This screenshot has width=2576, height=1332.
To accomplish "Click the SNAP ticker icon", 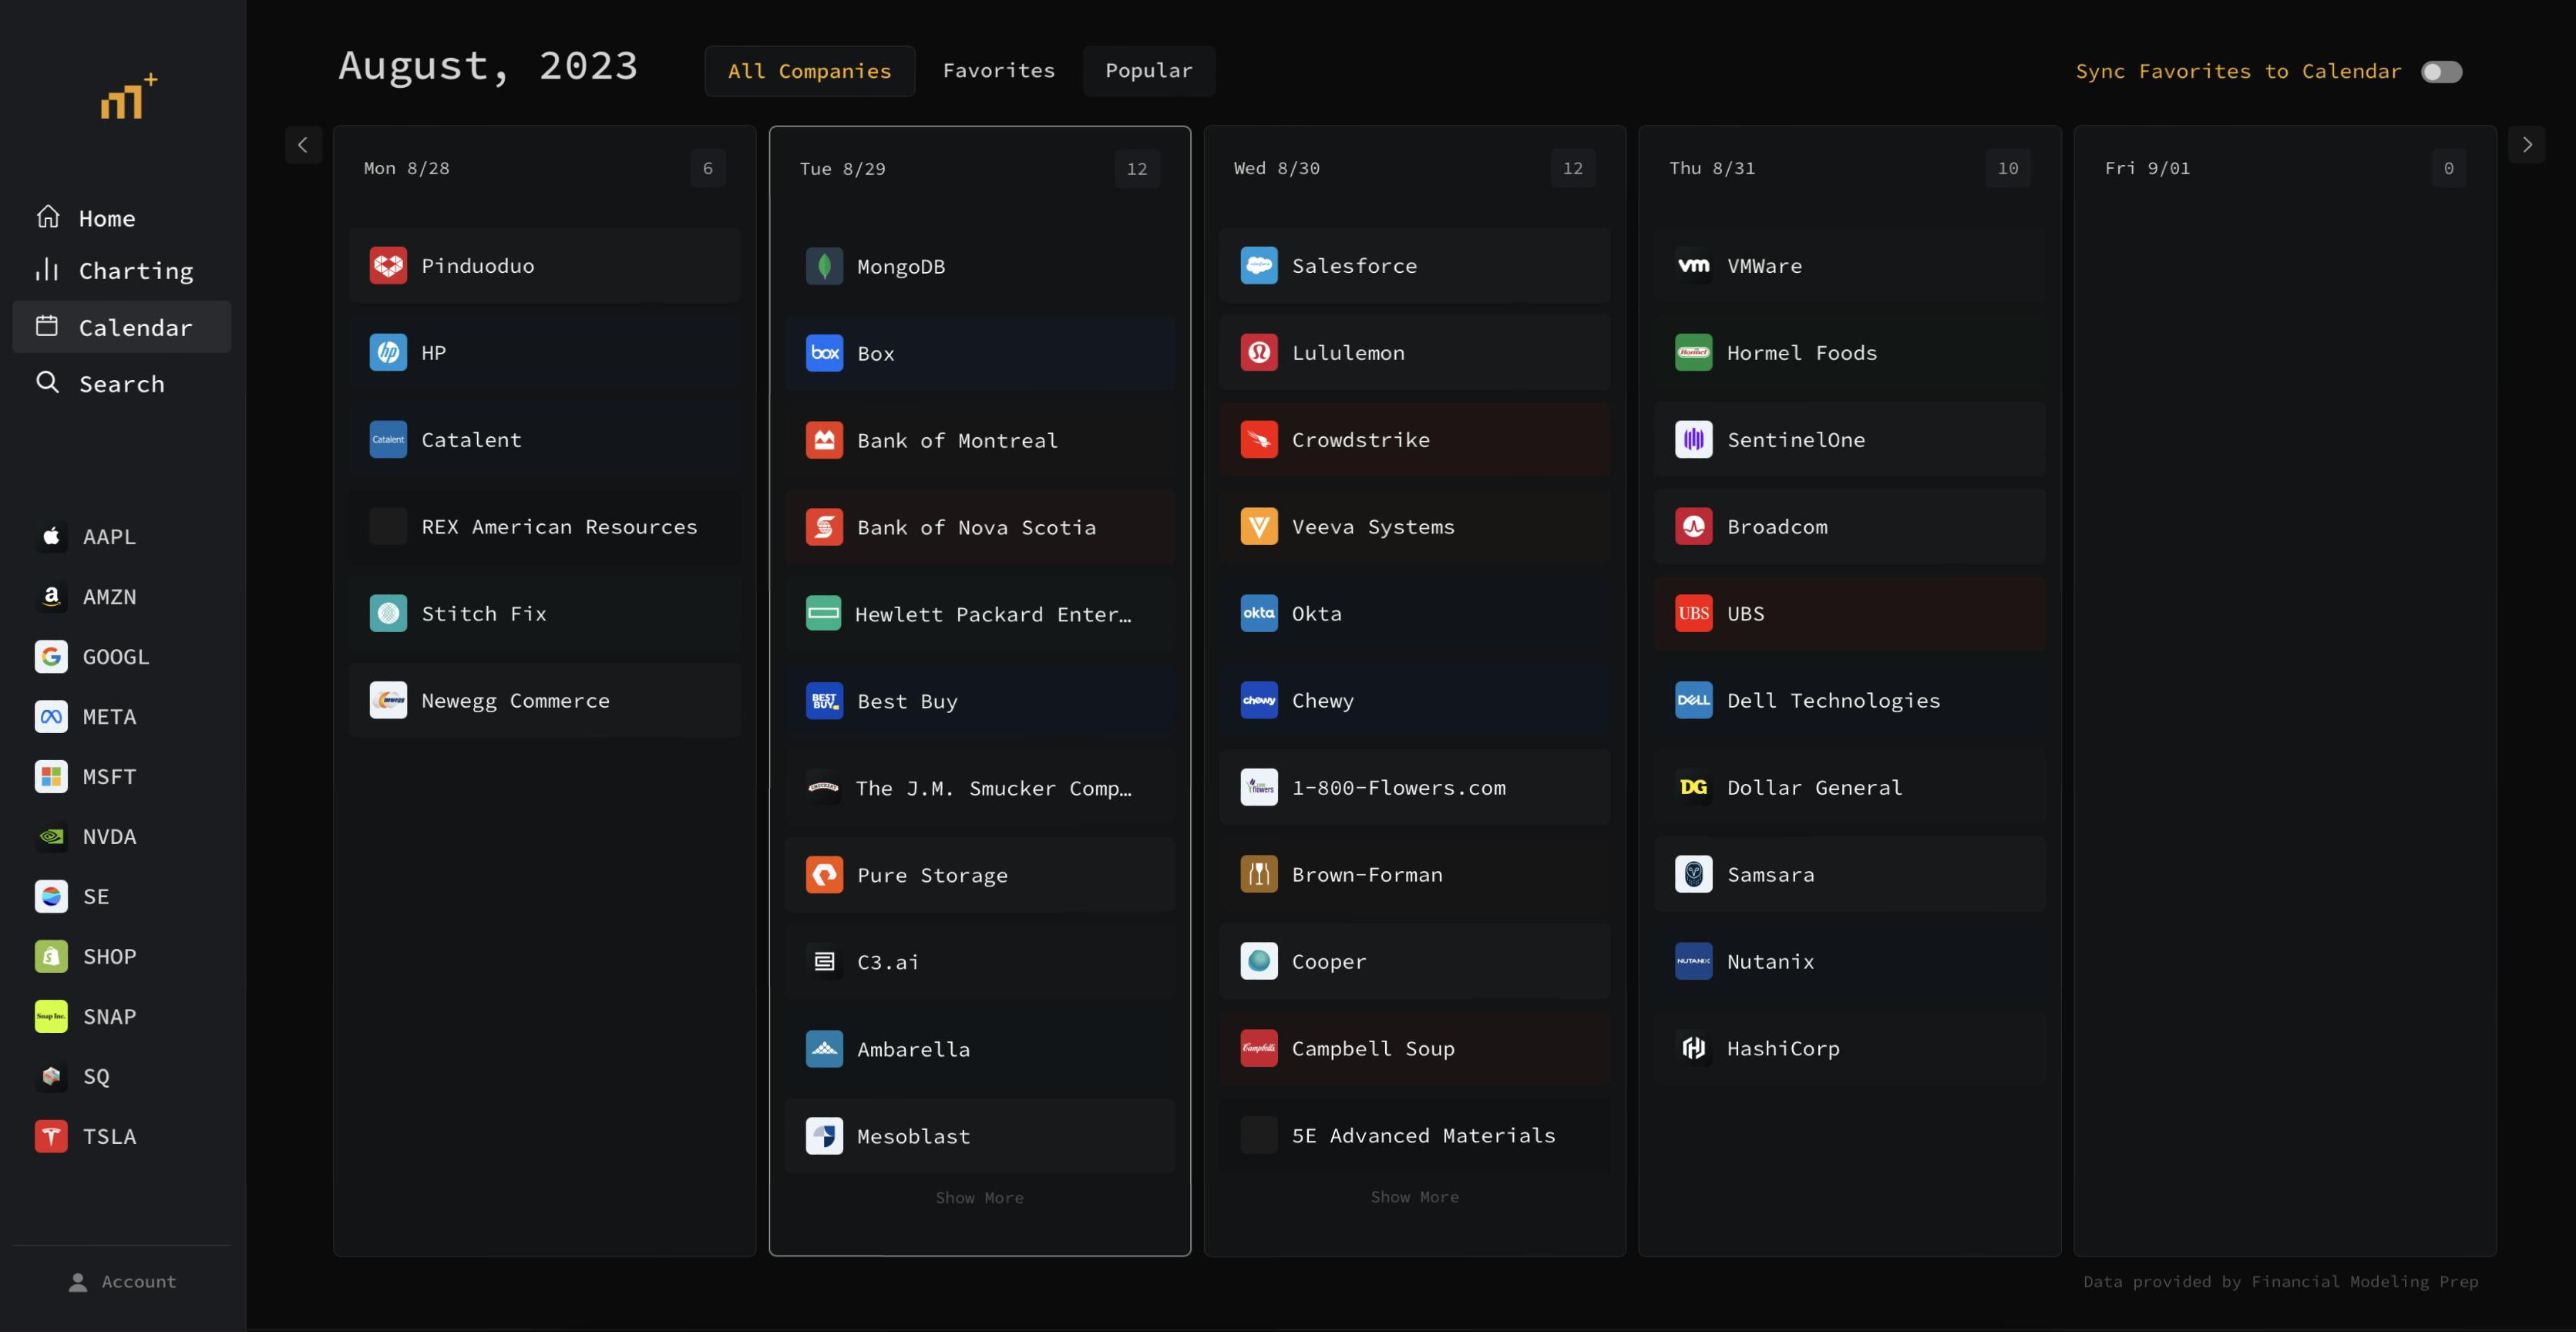I will click(x=51, y=1017).
